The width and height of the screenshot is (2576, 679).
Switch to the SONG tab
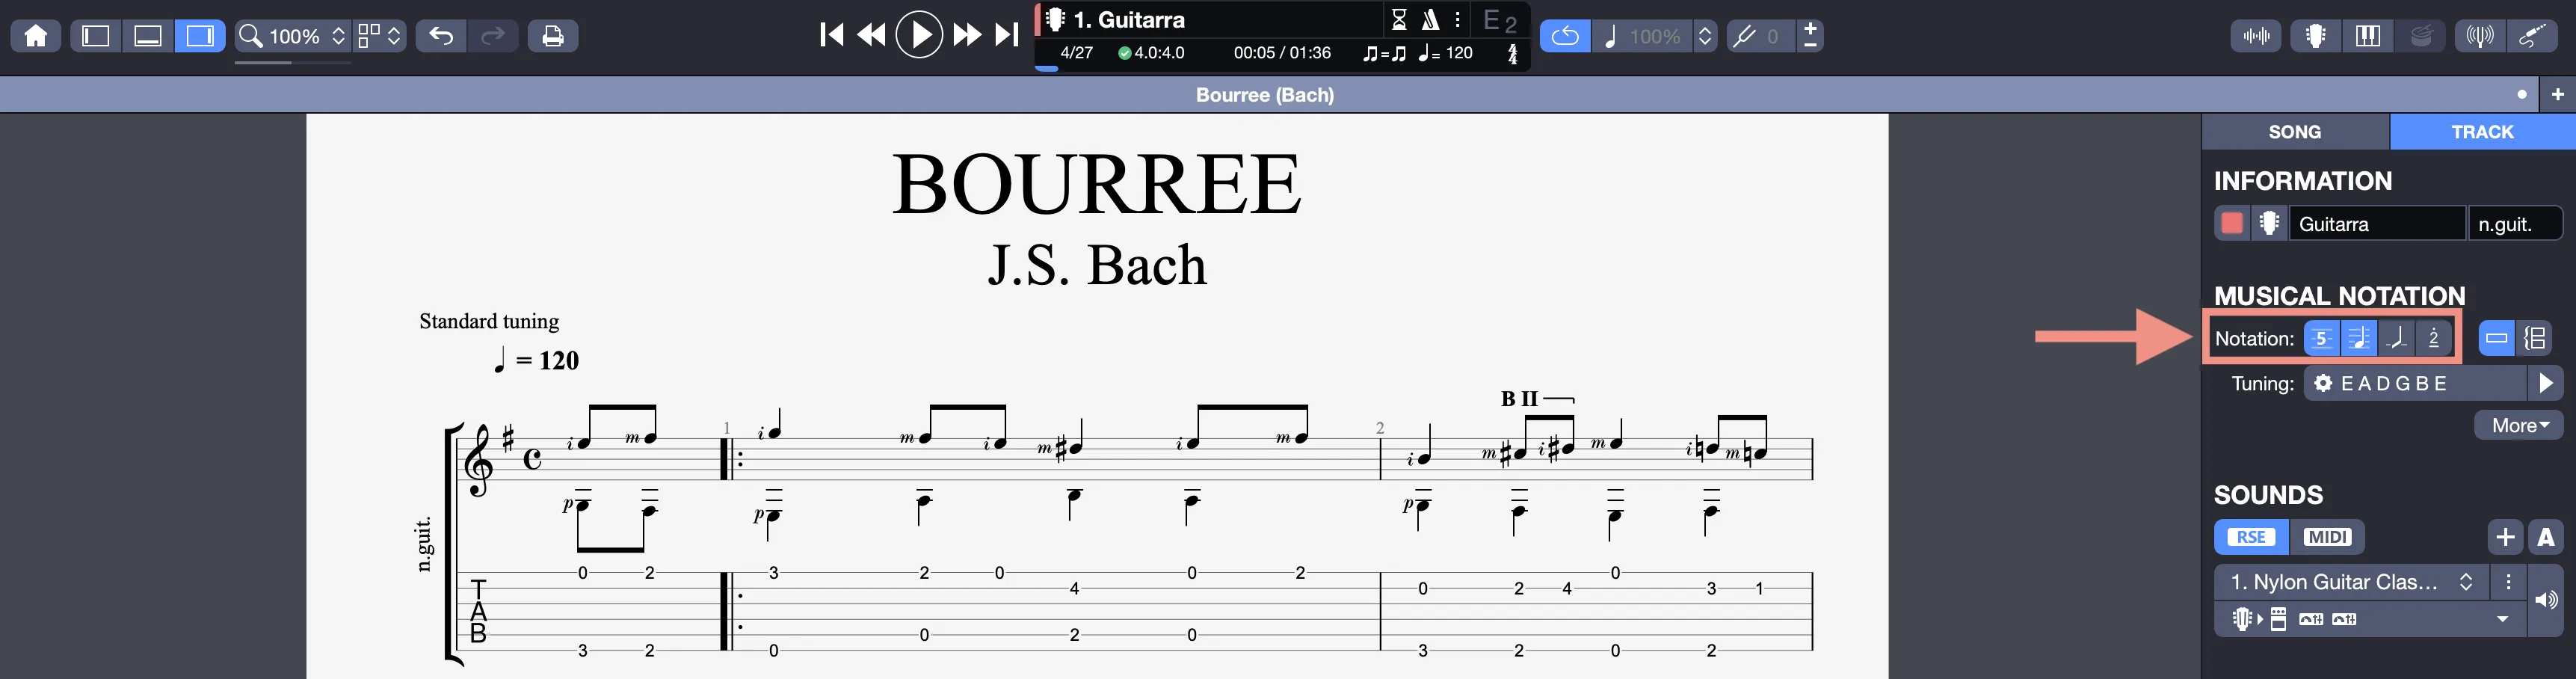[2295, 131]
